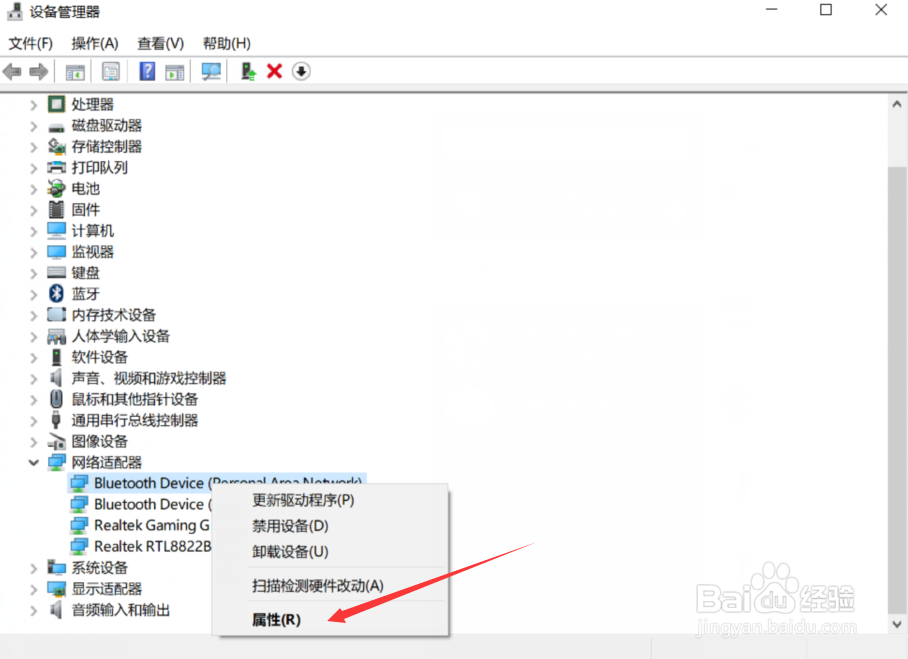Click the Scan for hardware changes toolbar icon

212,71
